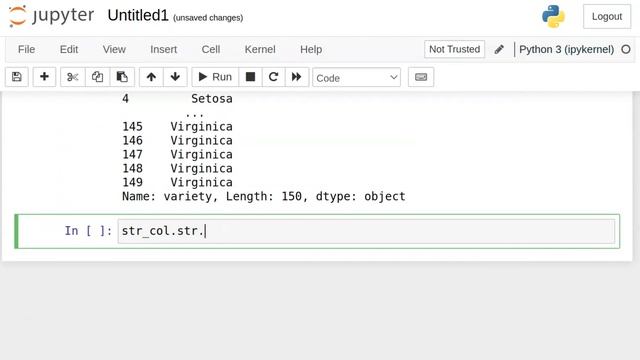640x360 pixels.
Task: Click output row 149 Virginica
Action: (x=177, y=182)
